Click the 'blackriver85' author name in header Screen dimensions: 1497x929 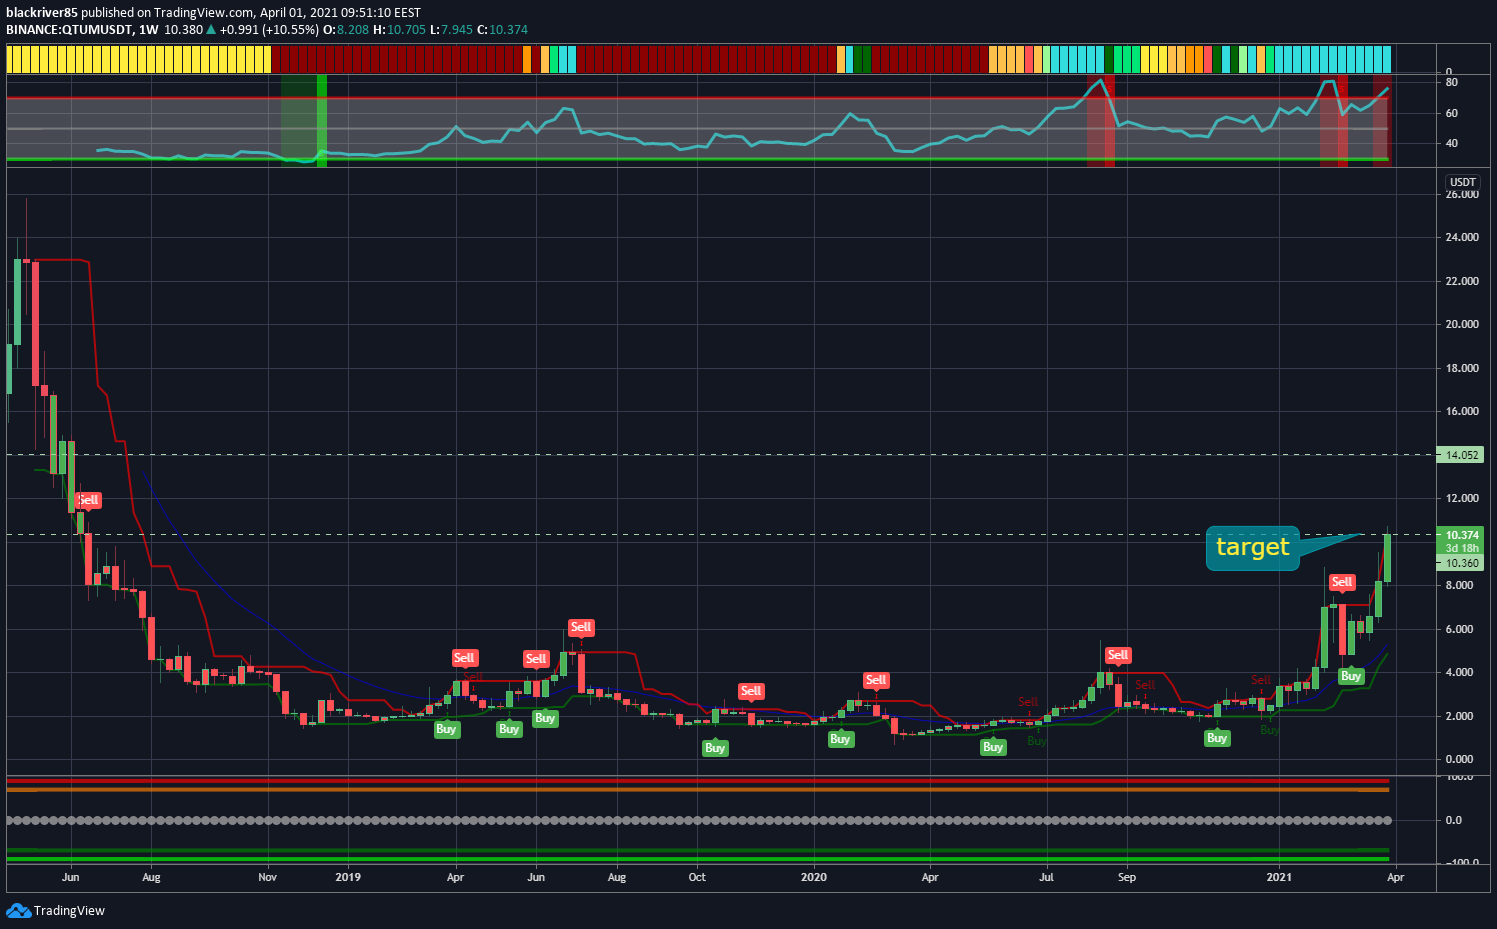pyautogui.click(x=42, y=13)
